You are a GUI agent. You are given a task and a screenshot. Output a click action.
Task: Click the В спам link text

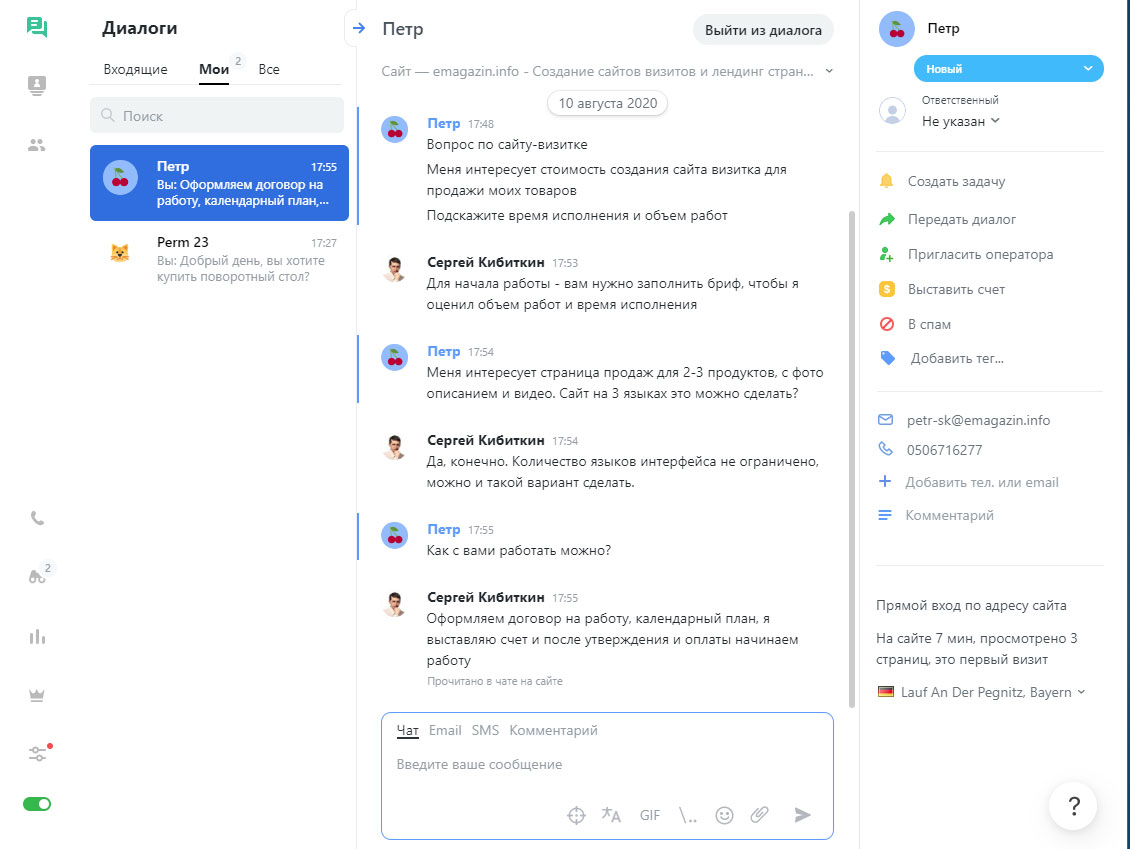tap(929, 324)
